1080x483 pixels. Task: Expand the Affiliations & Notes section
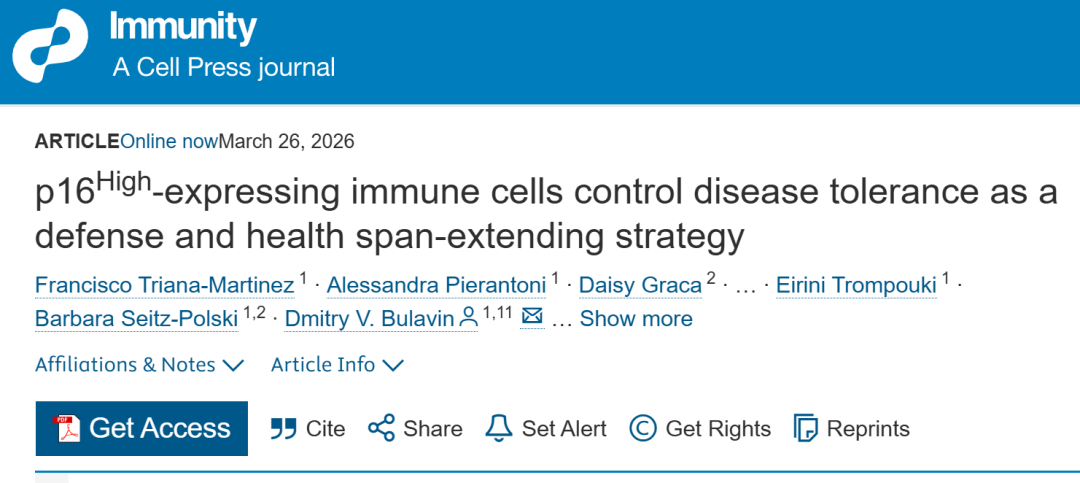click(139, 365)
